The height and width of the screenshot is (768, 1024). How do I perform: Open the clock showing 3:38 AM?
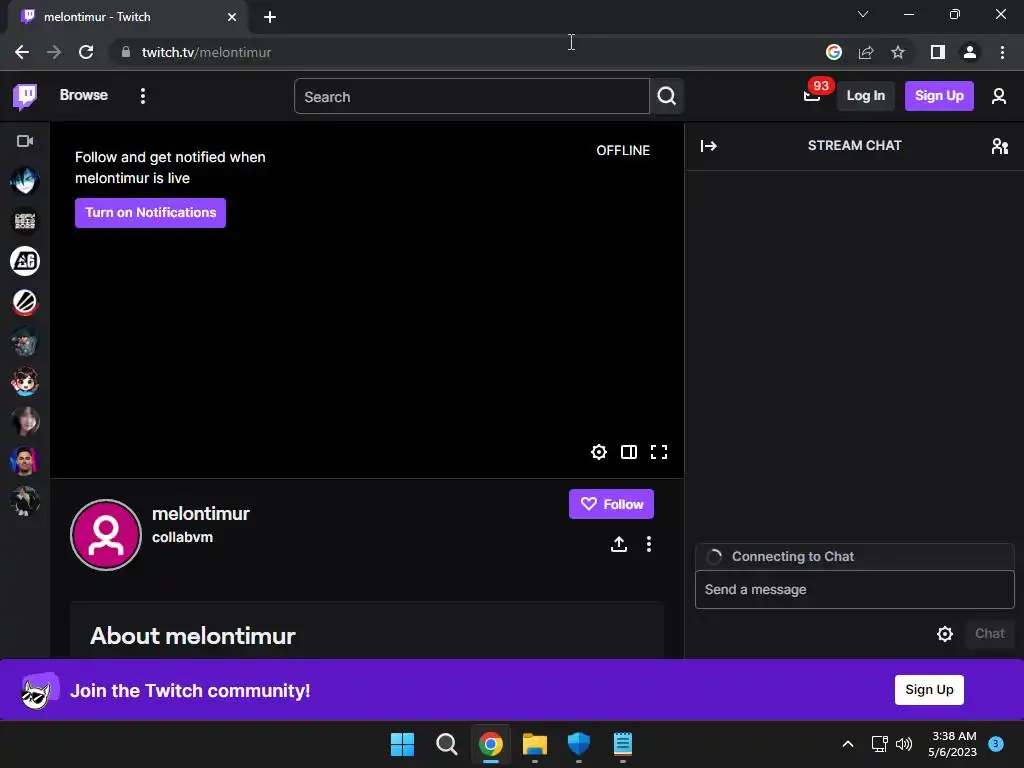click(x=953, y=744)
